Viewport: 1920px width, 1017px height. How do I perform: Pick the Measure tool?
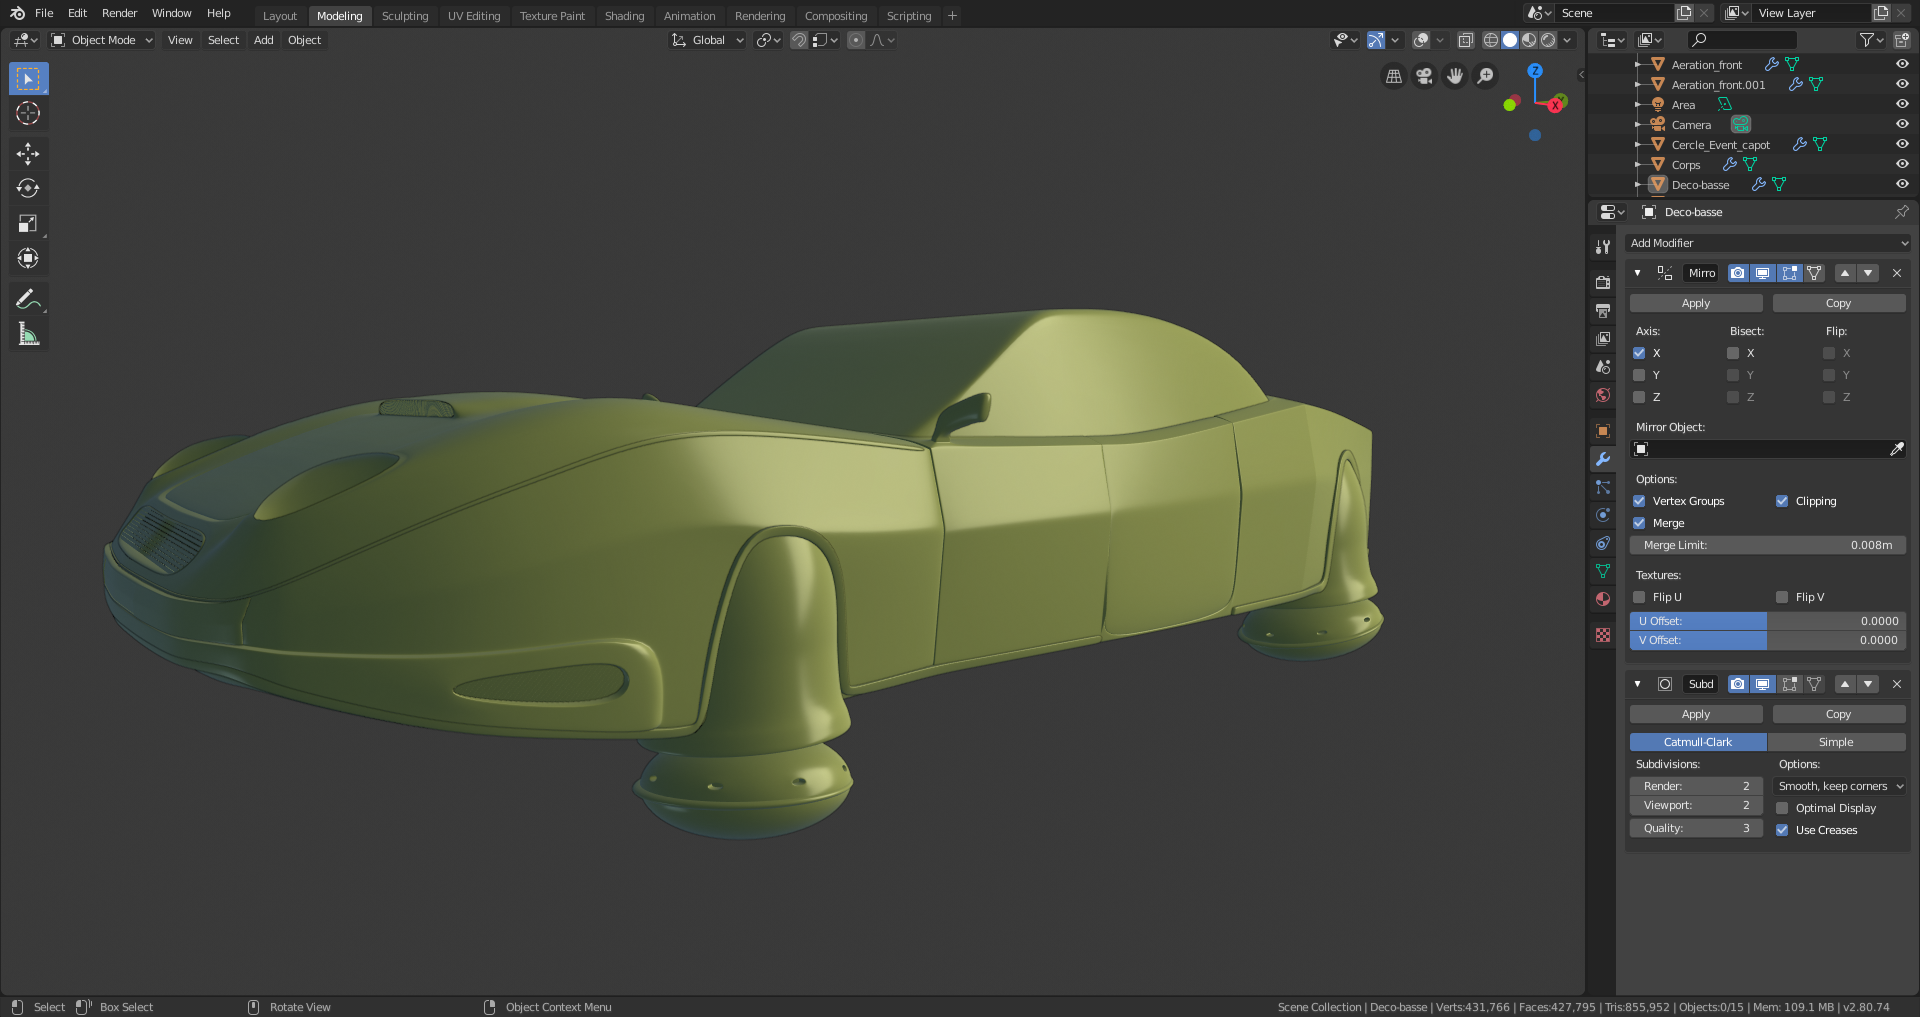coord(28,335)
